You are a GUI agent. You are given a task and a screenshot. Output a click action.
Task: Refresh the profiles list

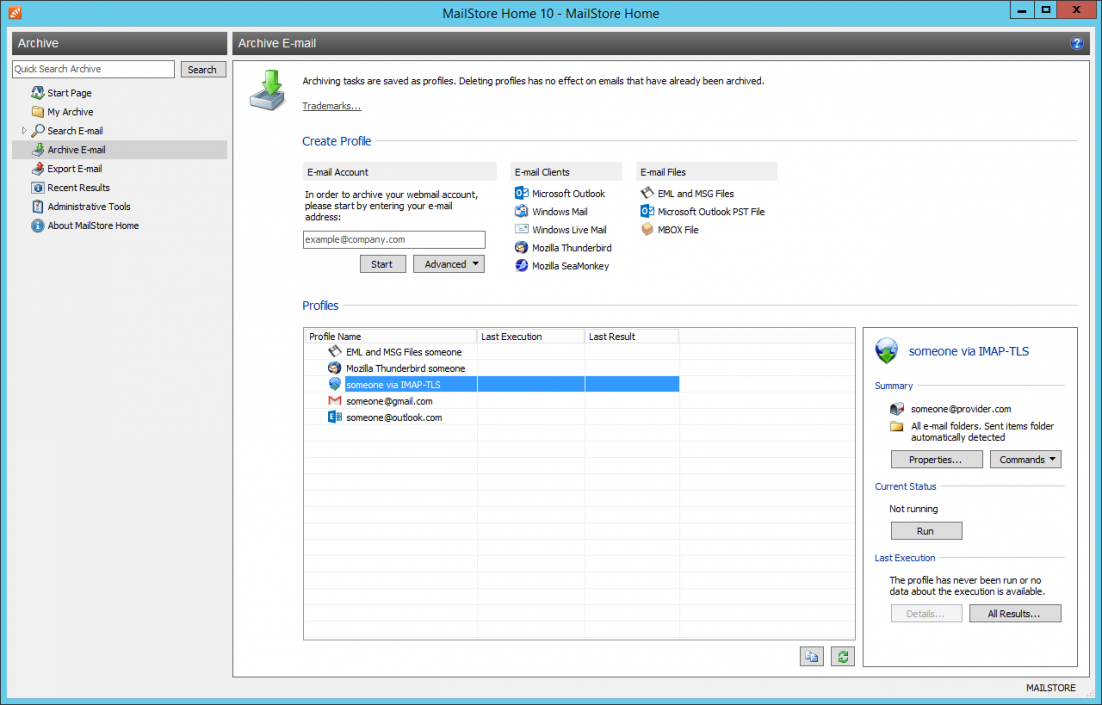pyautogui.click(x=841, y=656)
